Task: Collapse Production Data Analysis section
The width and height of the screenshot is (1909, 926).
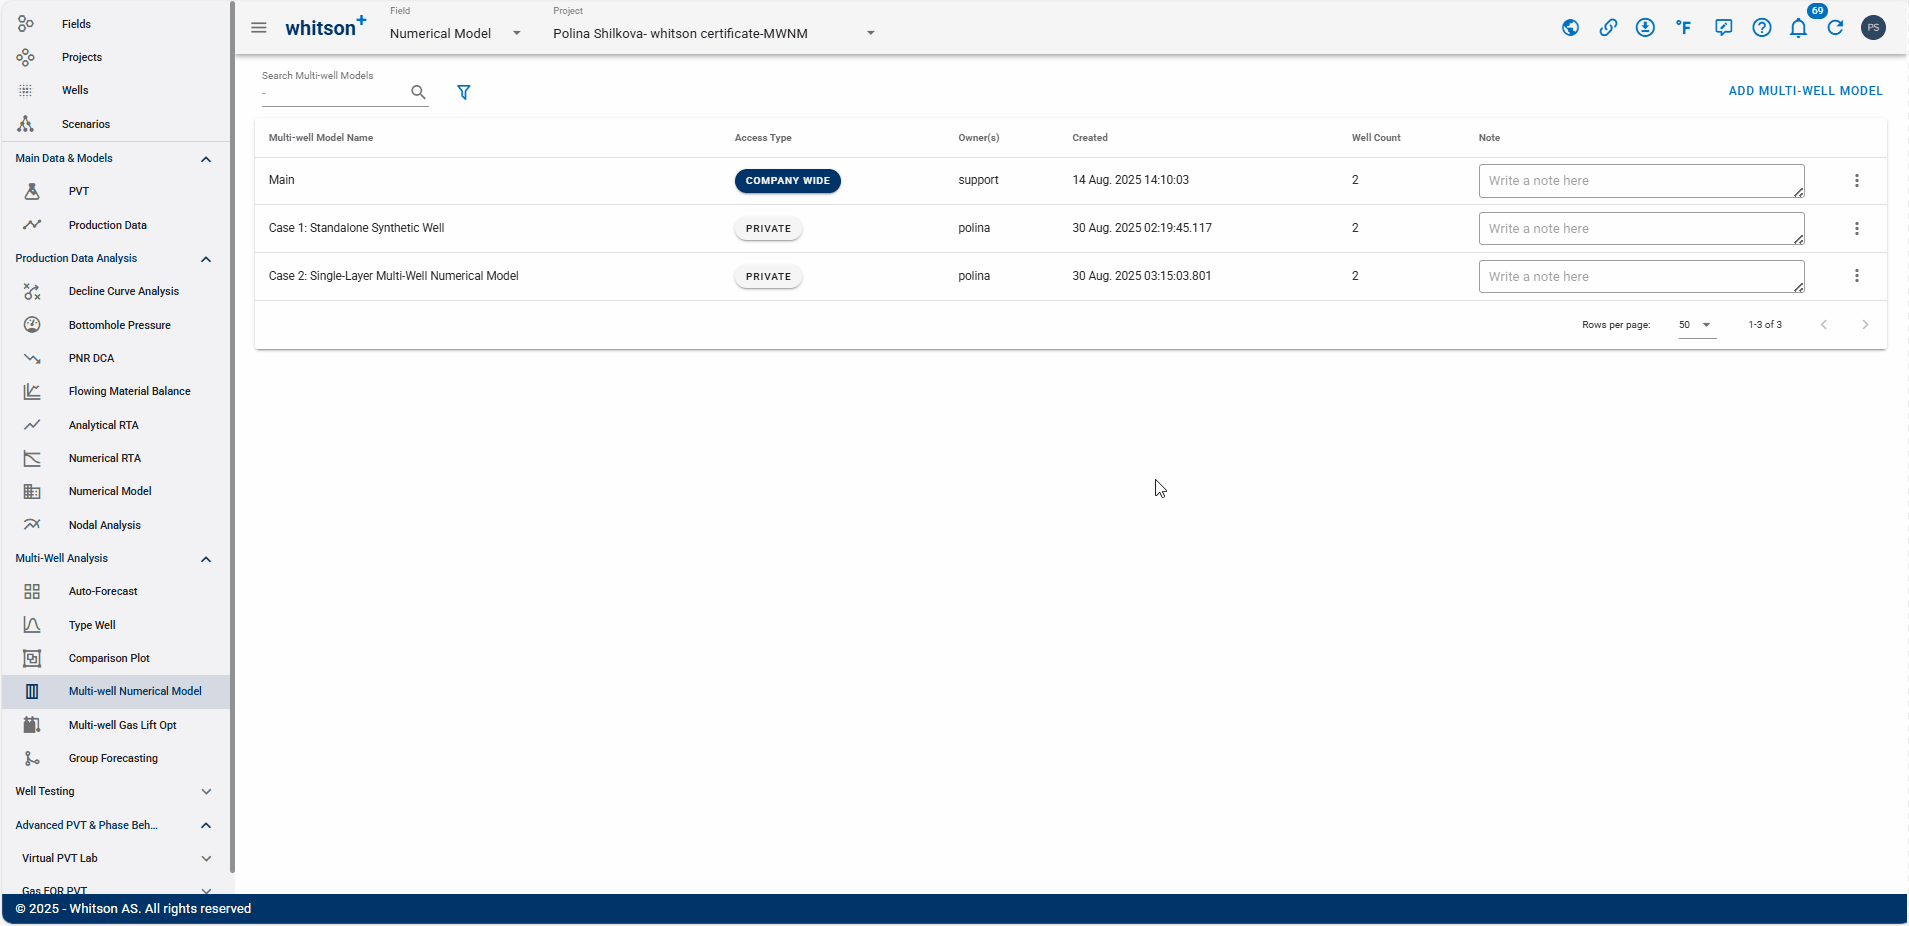Action: point(206,259)
